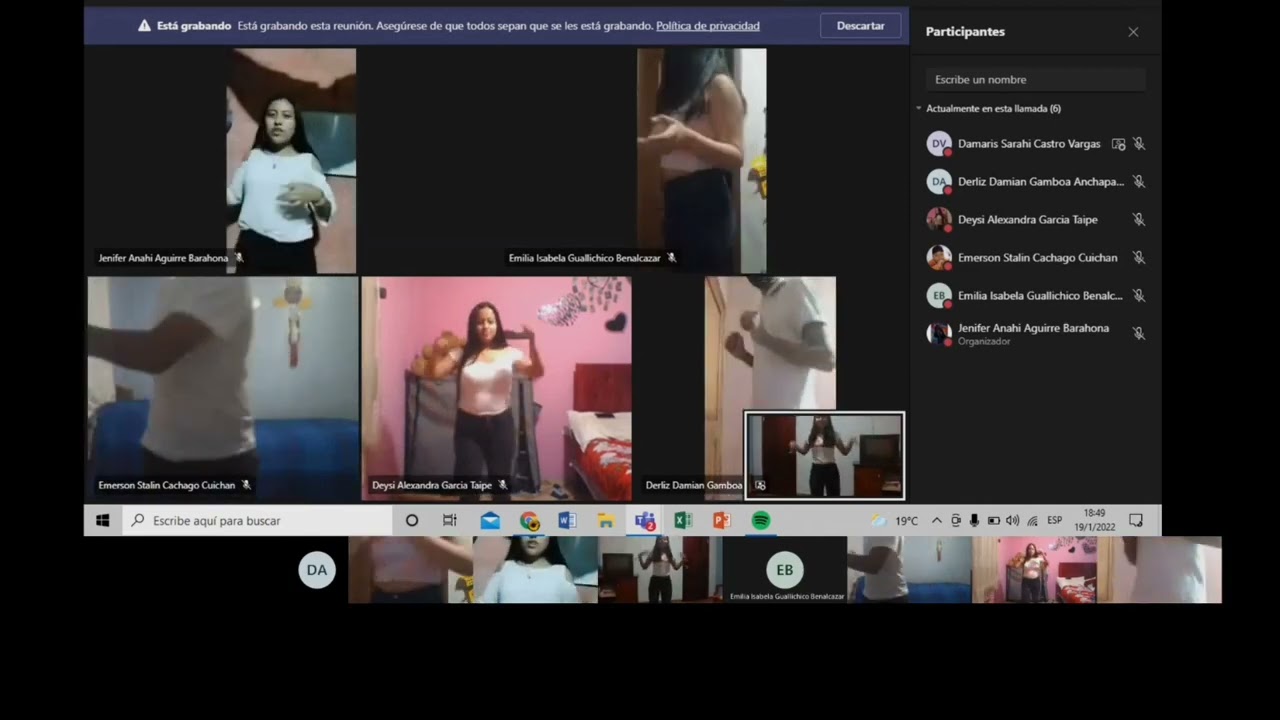Select Jenifer Anahi Aguirre Barahona's avatar in the list
This screenshot has height=720, width=1280.
[x=939, y=334]
